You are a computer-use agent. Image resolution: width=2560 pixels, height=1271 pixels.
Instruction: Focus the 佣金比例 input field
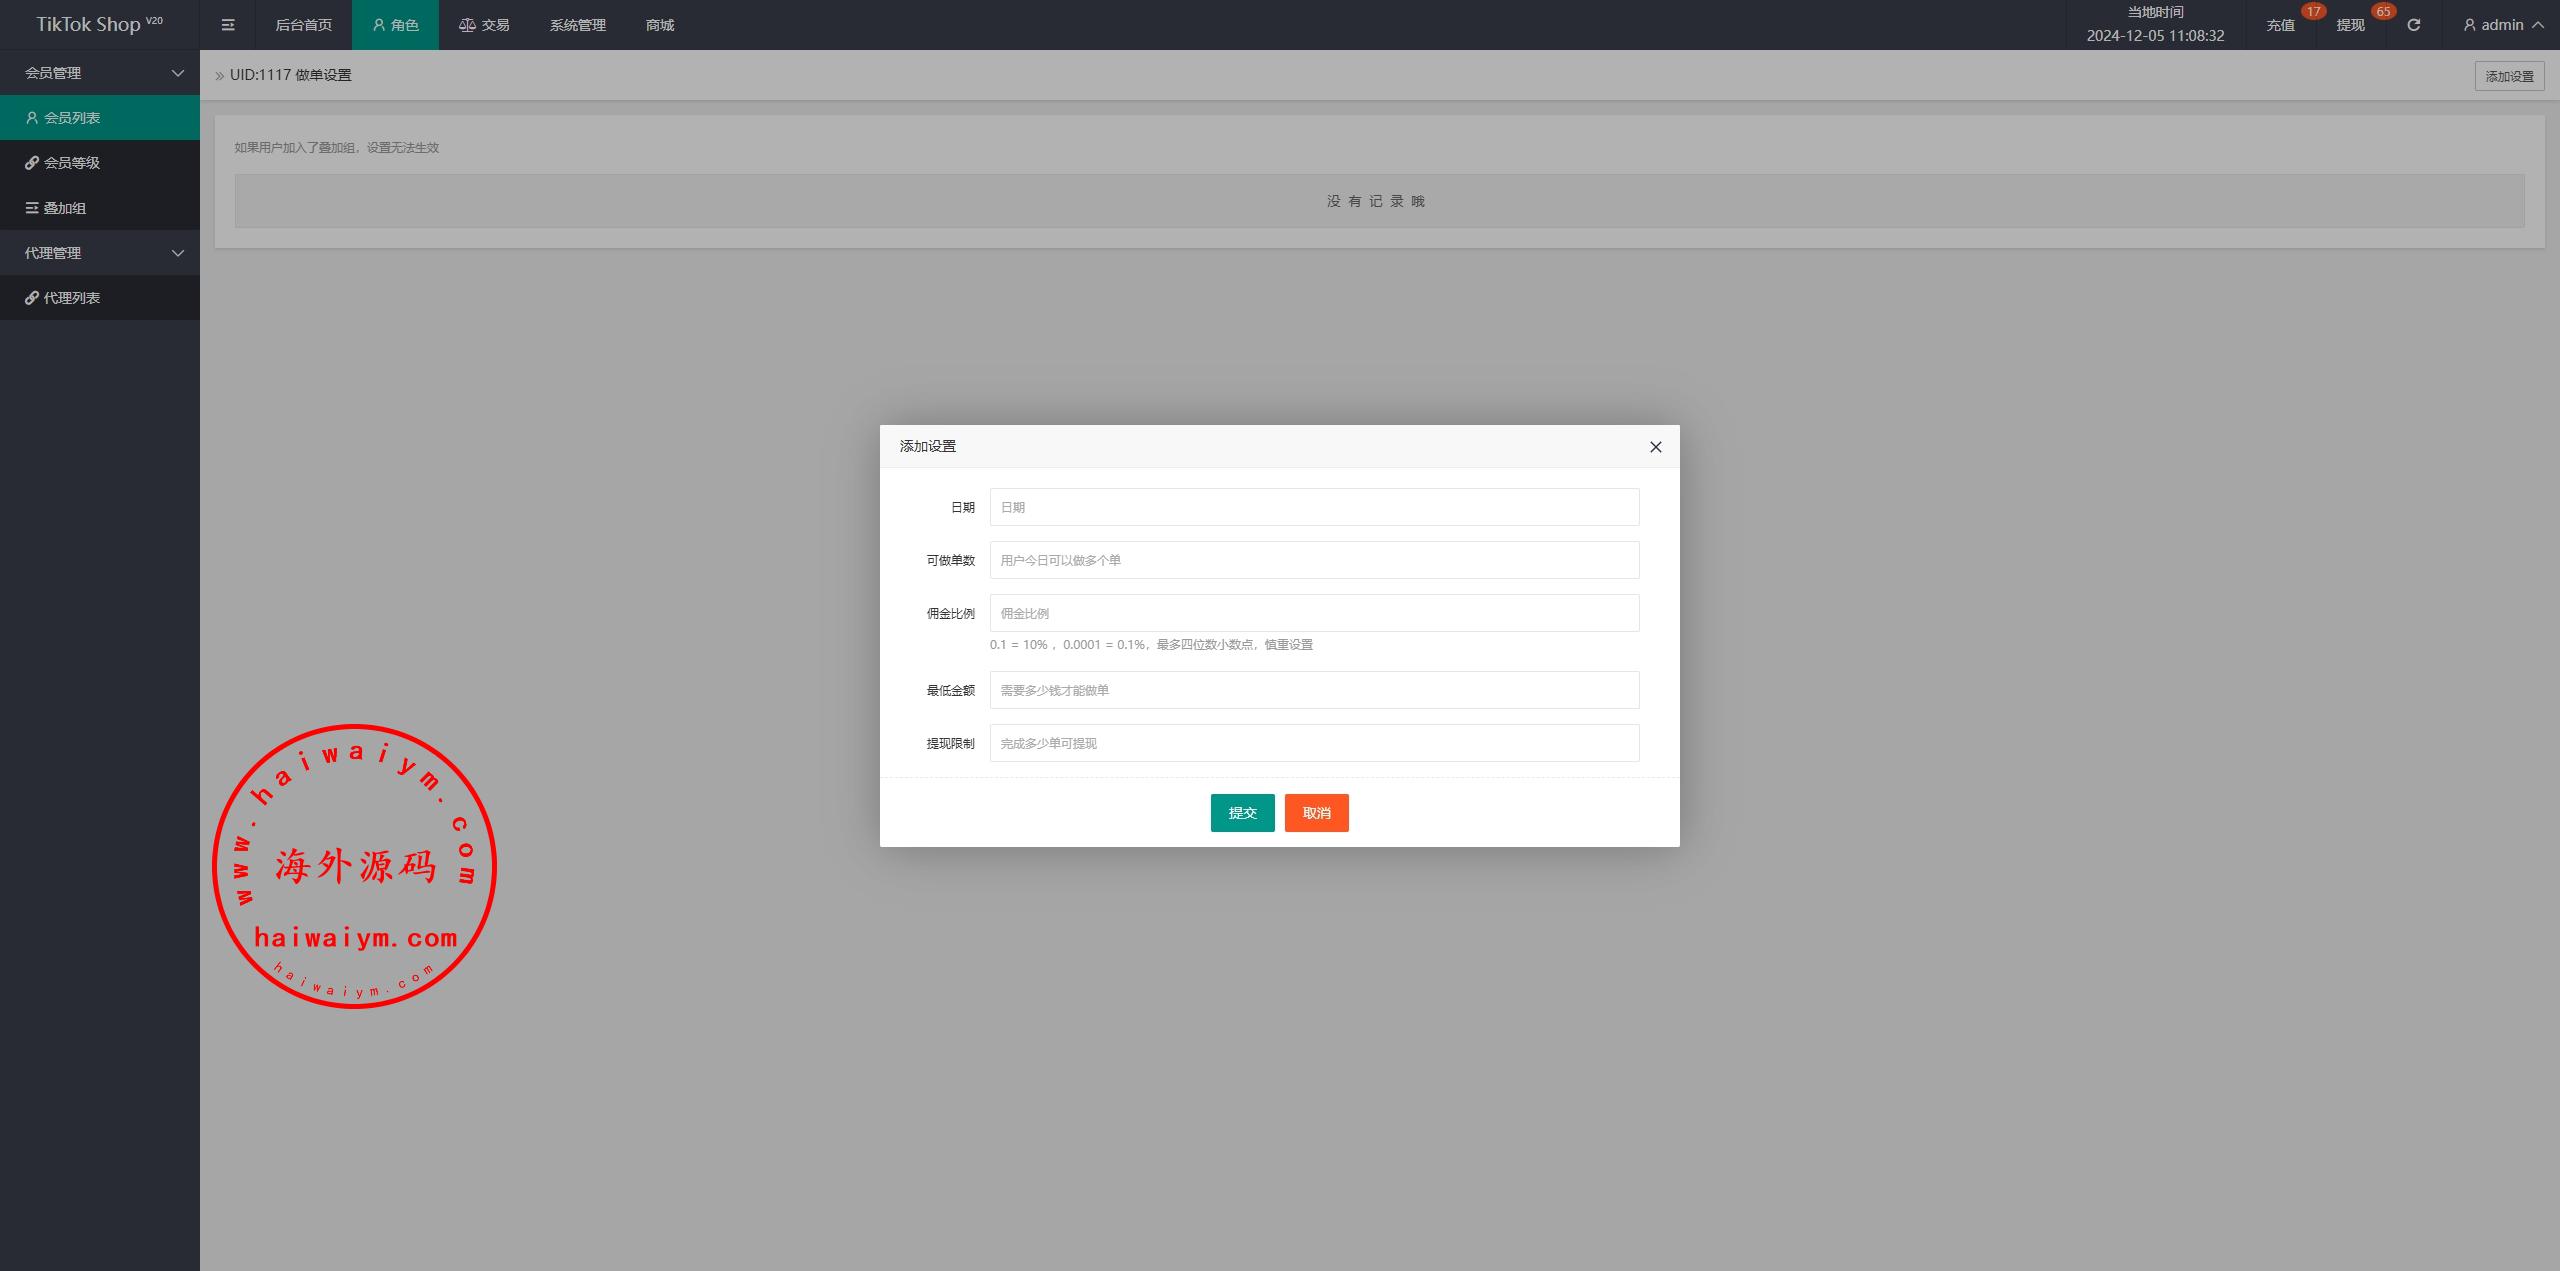[1314, 613]
